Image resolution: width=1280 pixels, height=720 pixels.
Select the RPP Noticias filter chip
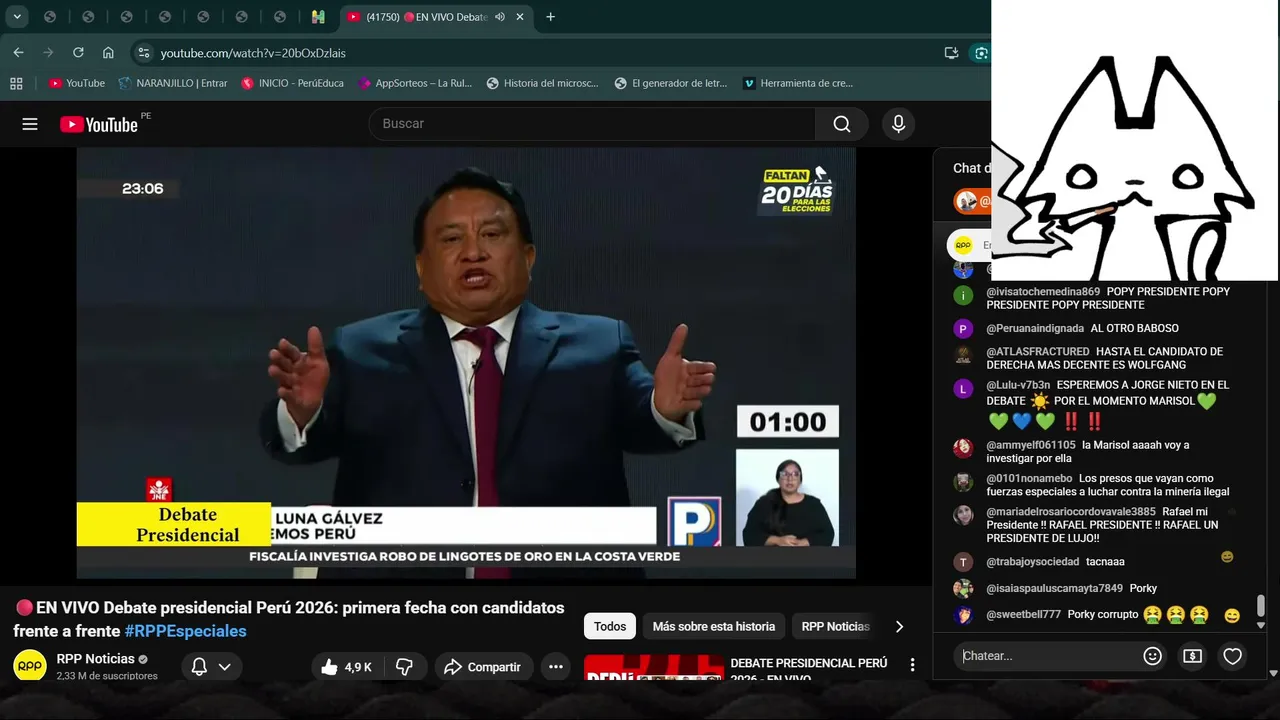point(835,626)
